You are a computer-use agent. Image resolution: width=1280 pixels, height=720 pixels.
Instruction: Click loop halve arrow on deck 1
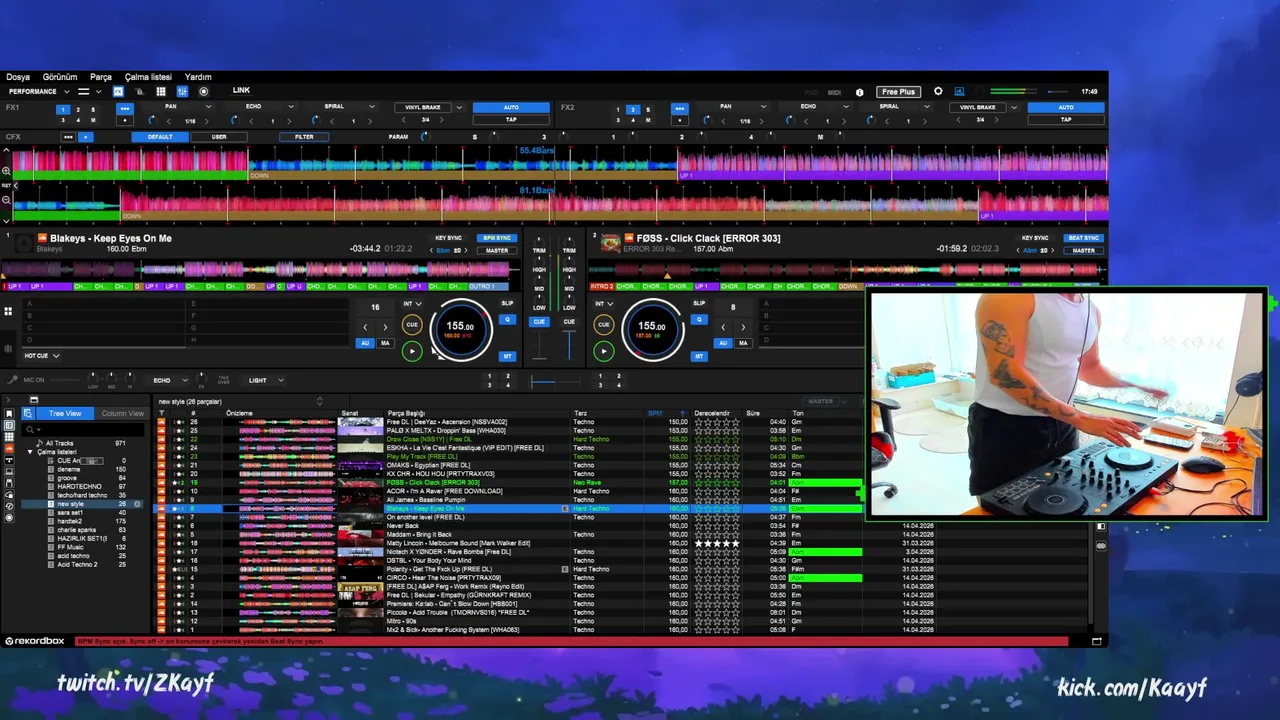[x=365, y=327]
